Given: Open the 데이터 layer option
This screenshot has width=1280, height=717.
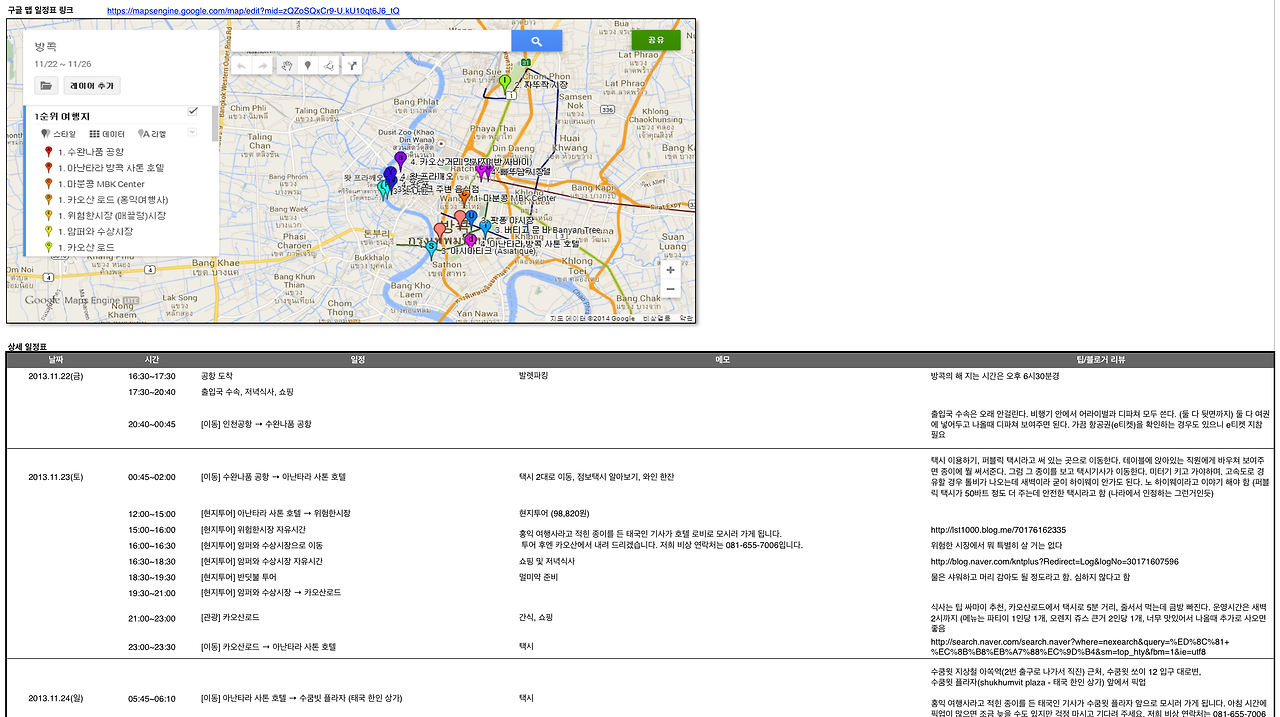Looking at the screenshot, I should pyautogui.click(x=107, y=133).
